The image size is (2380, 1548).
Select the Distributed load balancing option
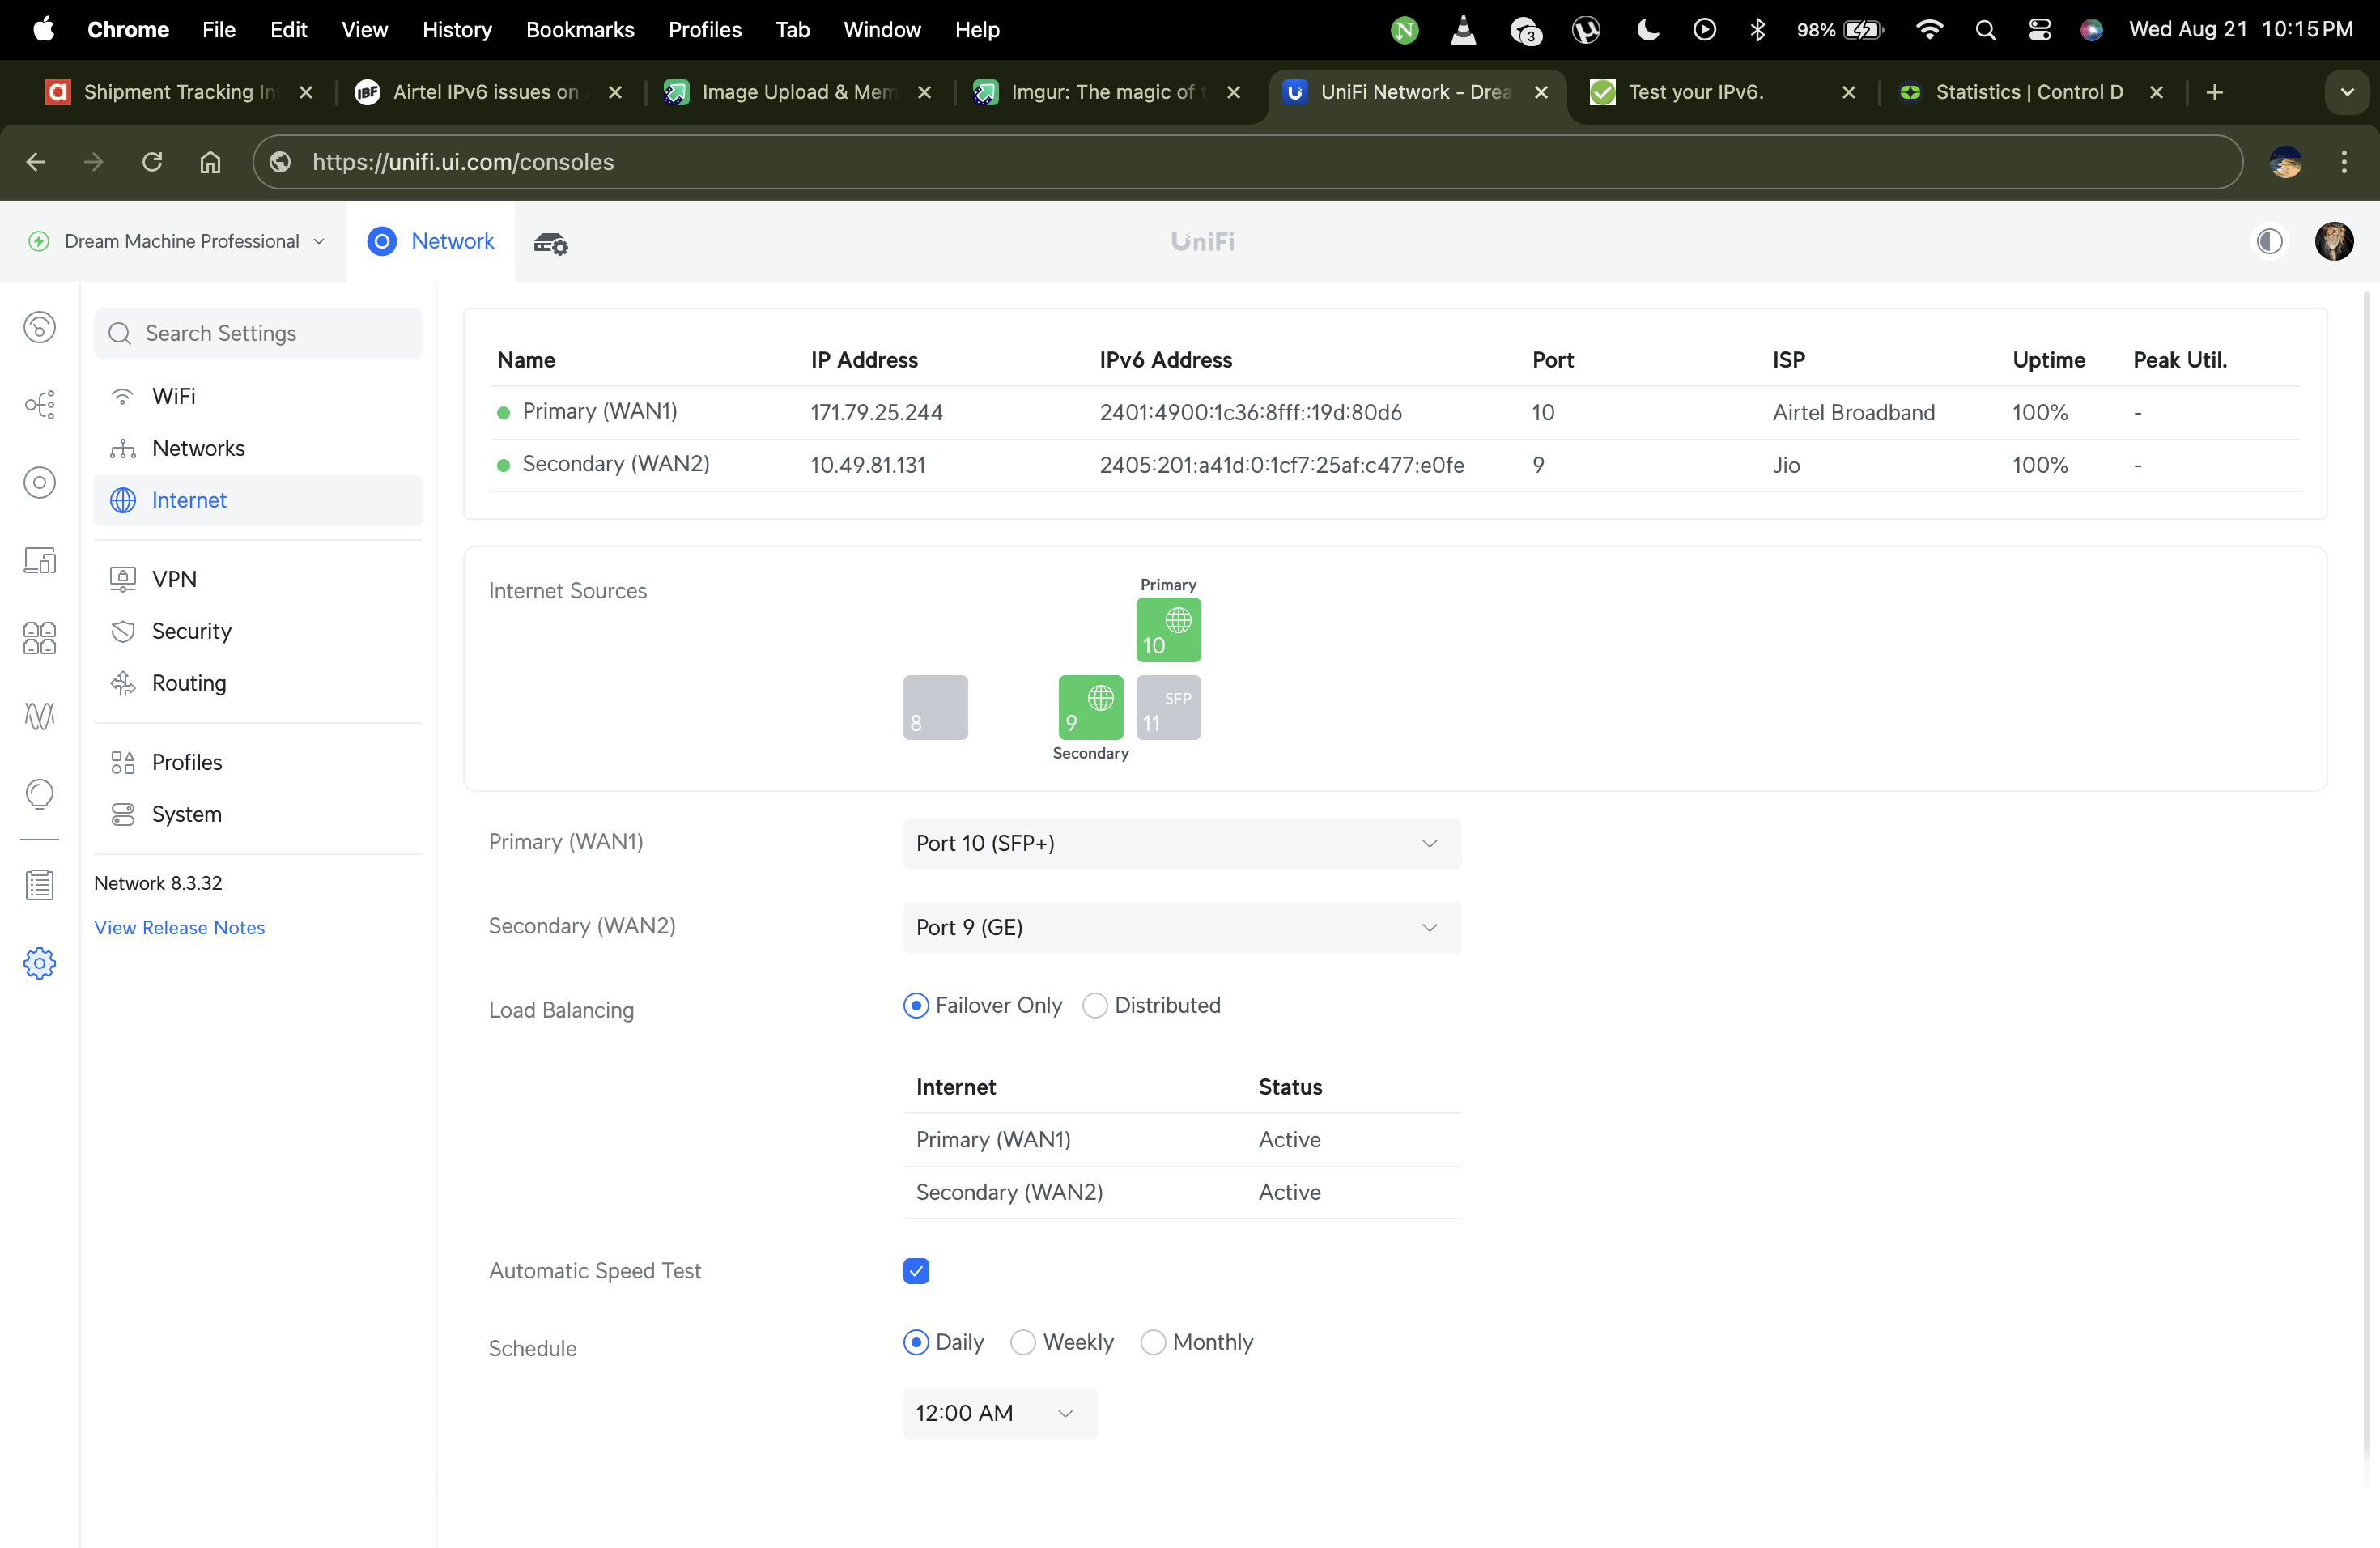click(1095, 1006)
